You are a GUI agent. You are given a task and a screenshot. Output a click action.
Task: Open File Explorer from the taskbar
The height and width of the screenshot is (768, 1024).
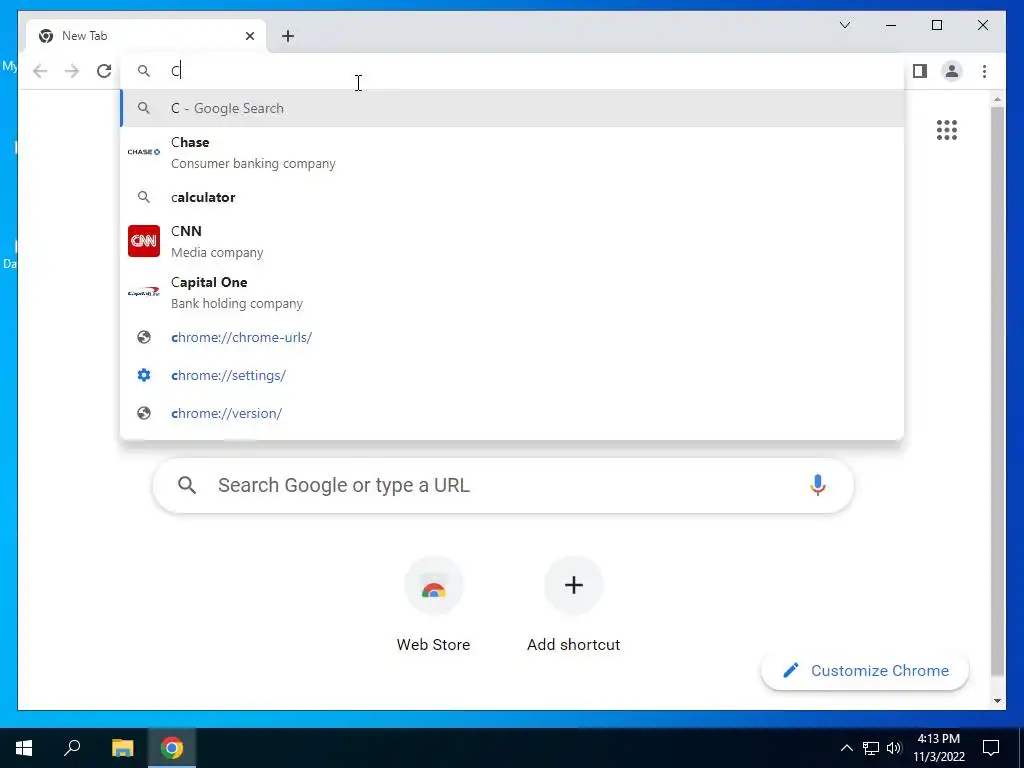(122, 748)
